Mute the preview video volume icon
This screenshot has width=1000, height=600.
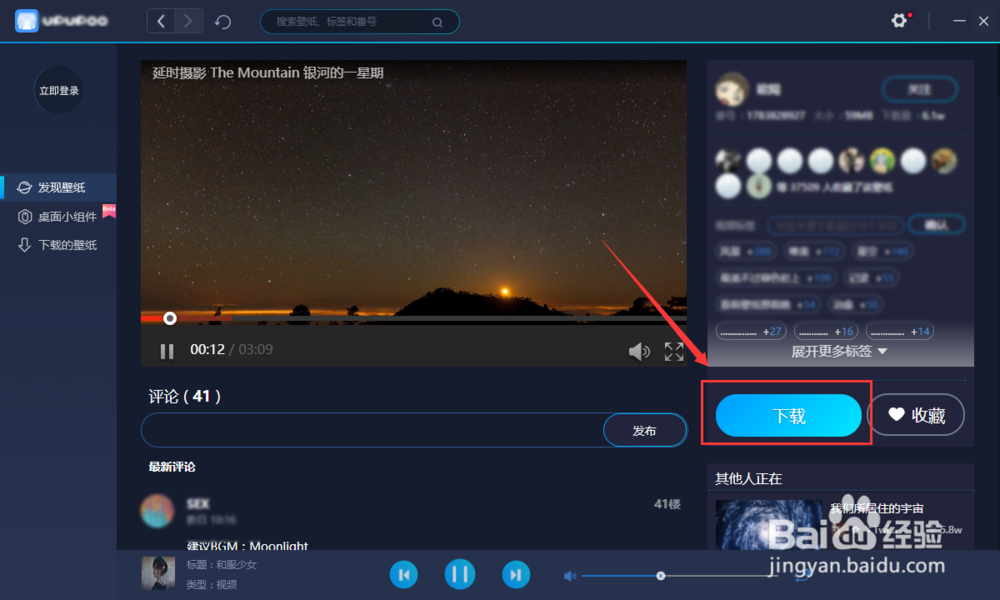coord(639,351)
